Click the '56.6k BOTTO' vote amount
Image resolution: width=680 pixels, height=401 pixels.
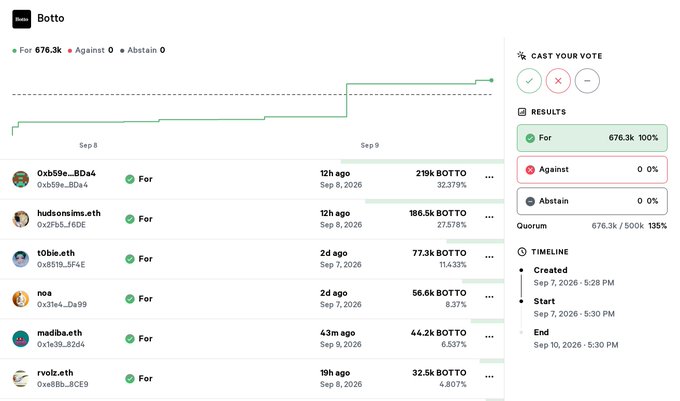[439, 293]
